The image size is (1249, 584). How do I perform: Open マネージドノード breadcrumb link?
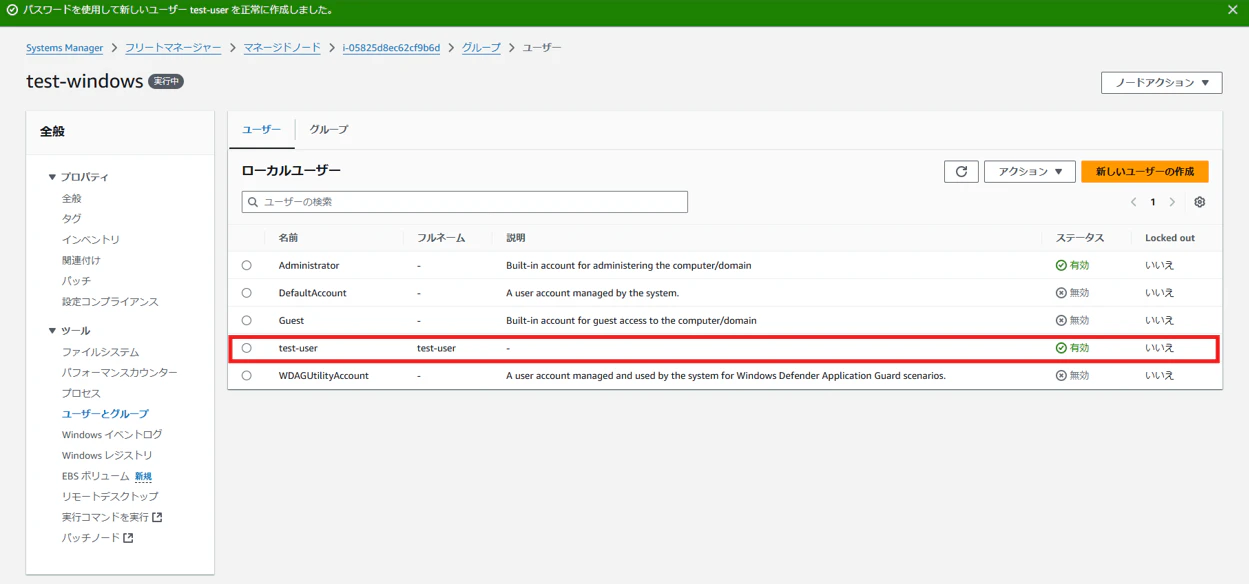(x=282, y=48)
